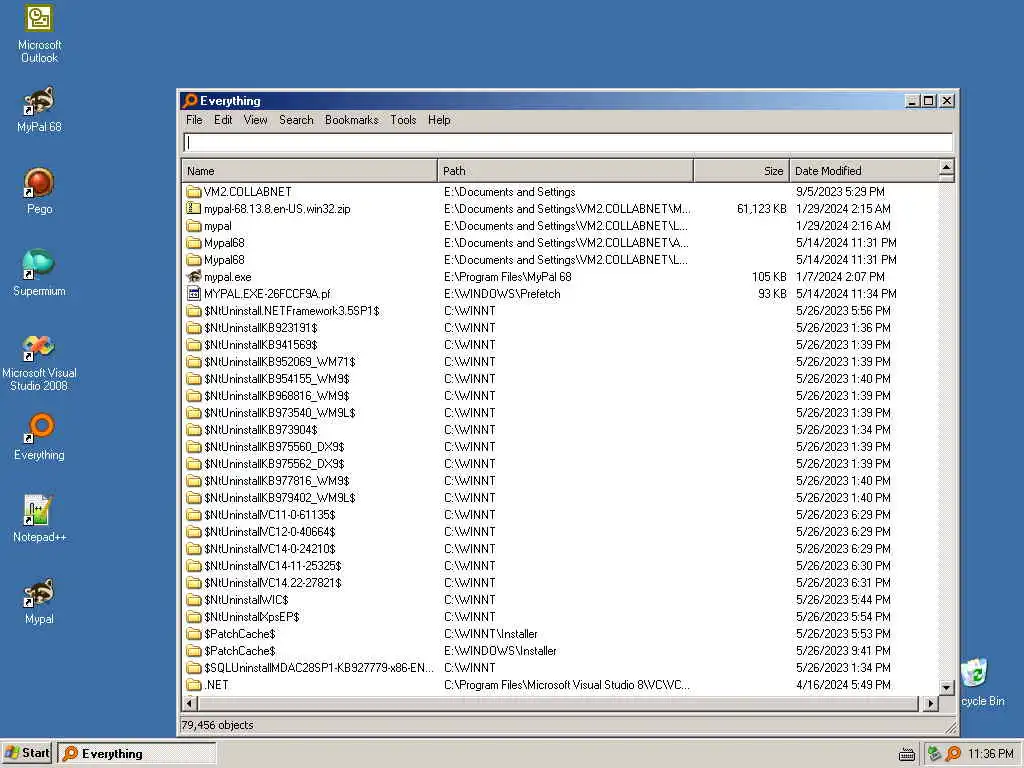Click the path E:\WINDOWS\Prefetch
The height and width of the screenshot is (768, 1024).
(502, 294)
